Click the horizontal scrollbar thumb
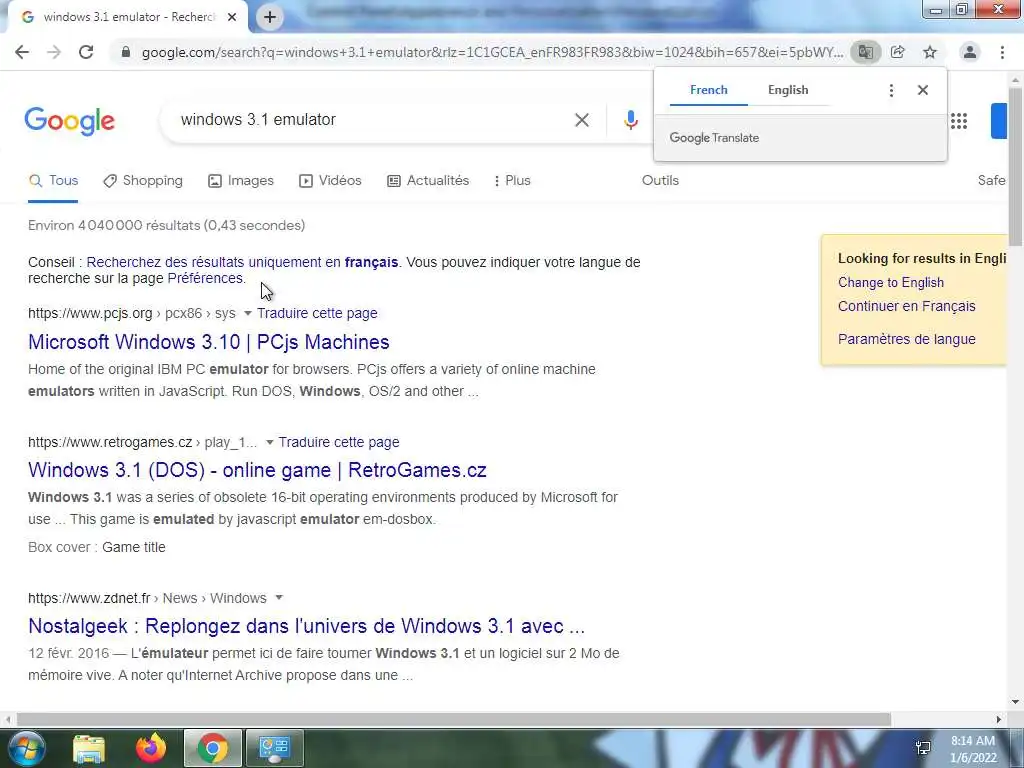This screenshot has height=768, width=1024. pos(454,720)
